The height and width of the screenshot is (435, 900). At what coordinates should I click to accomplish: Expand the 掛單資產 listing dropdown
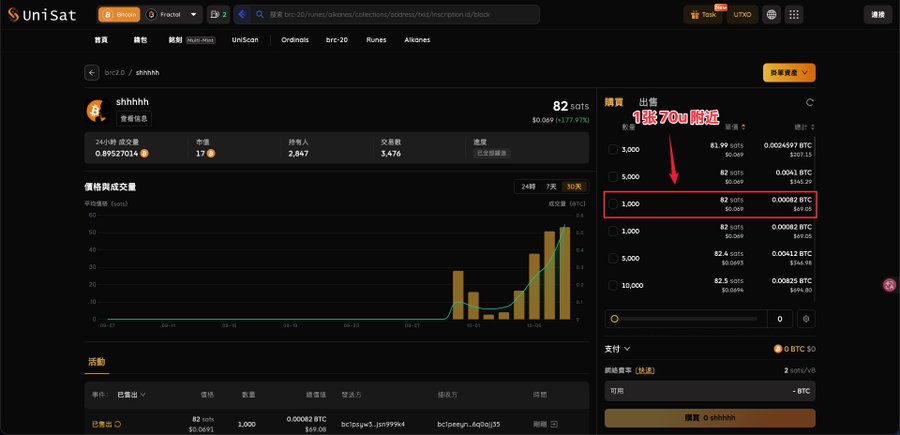pos(789,73)
